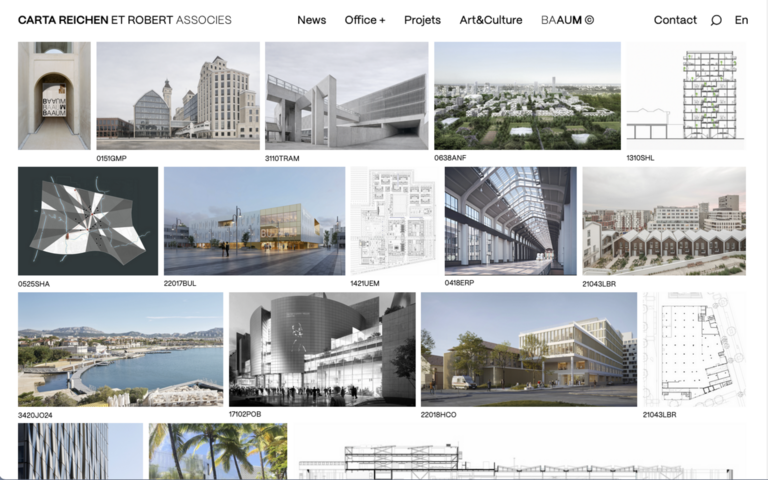Open the 17102POB black-and-white rendering
The height and width of the screenshot is (480, 768).
click(x=322, y=349)
